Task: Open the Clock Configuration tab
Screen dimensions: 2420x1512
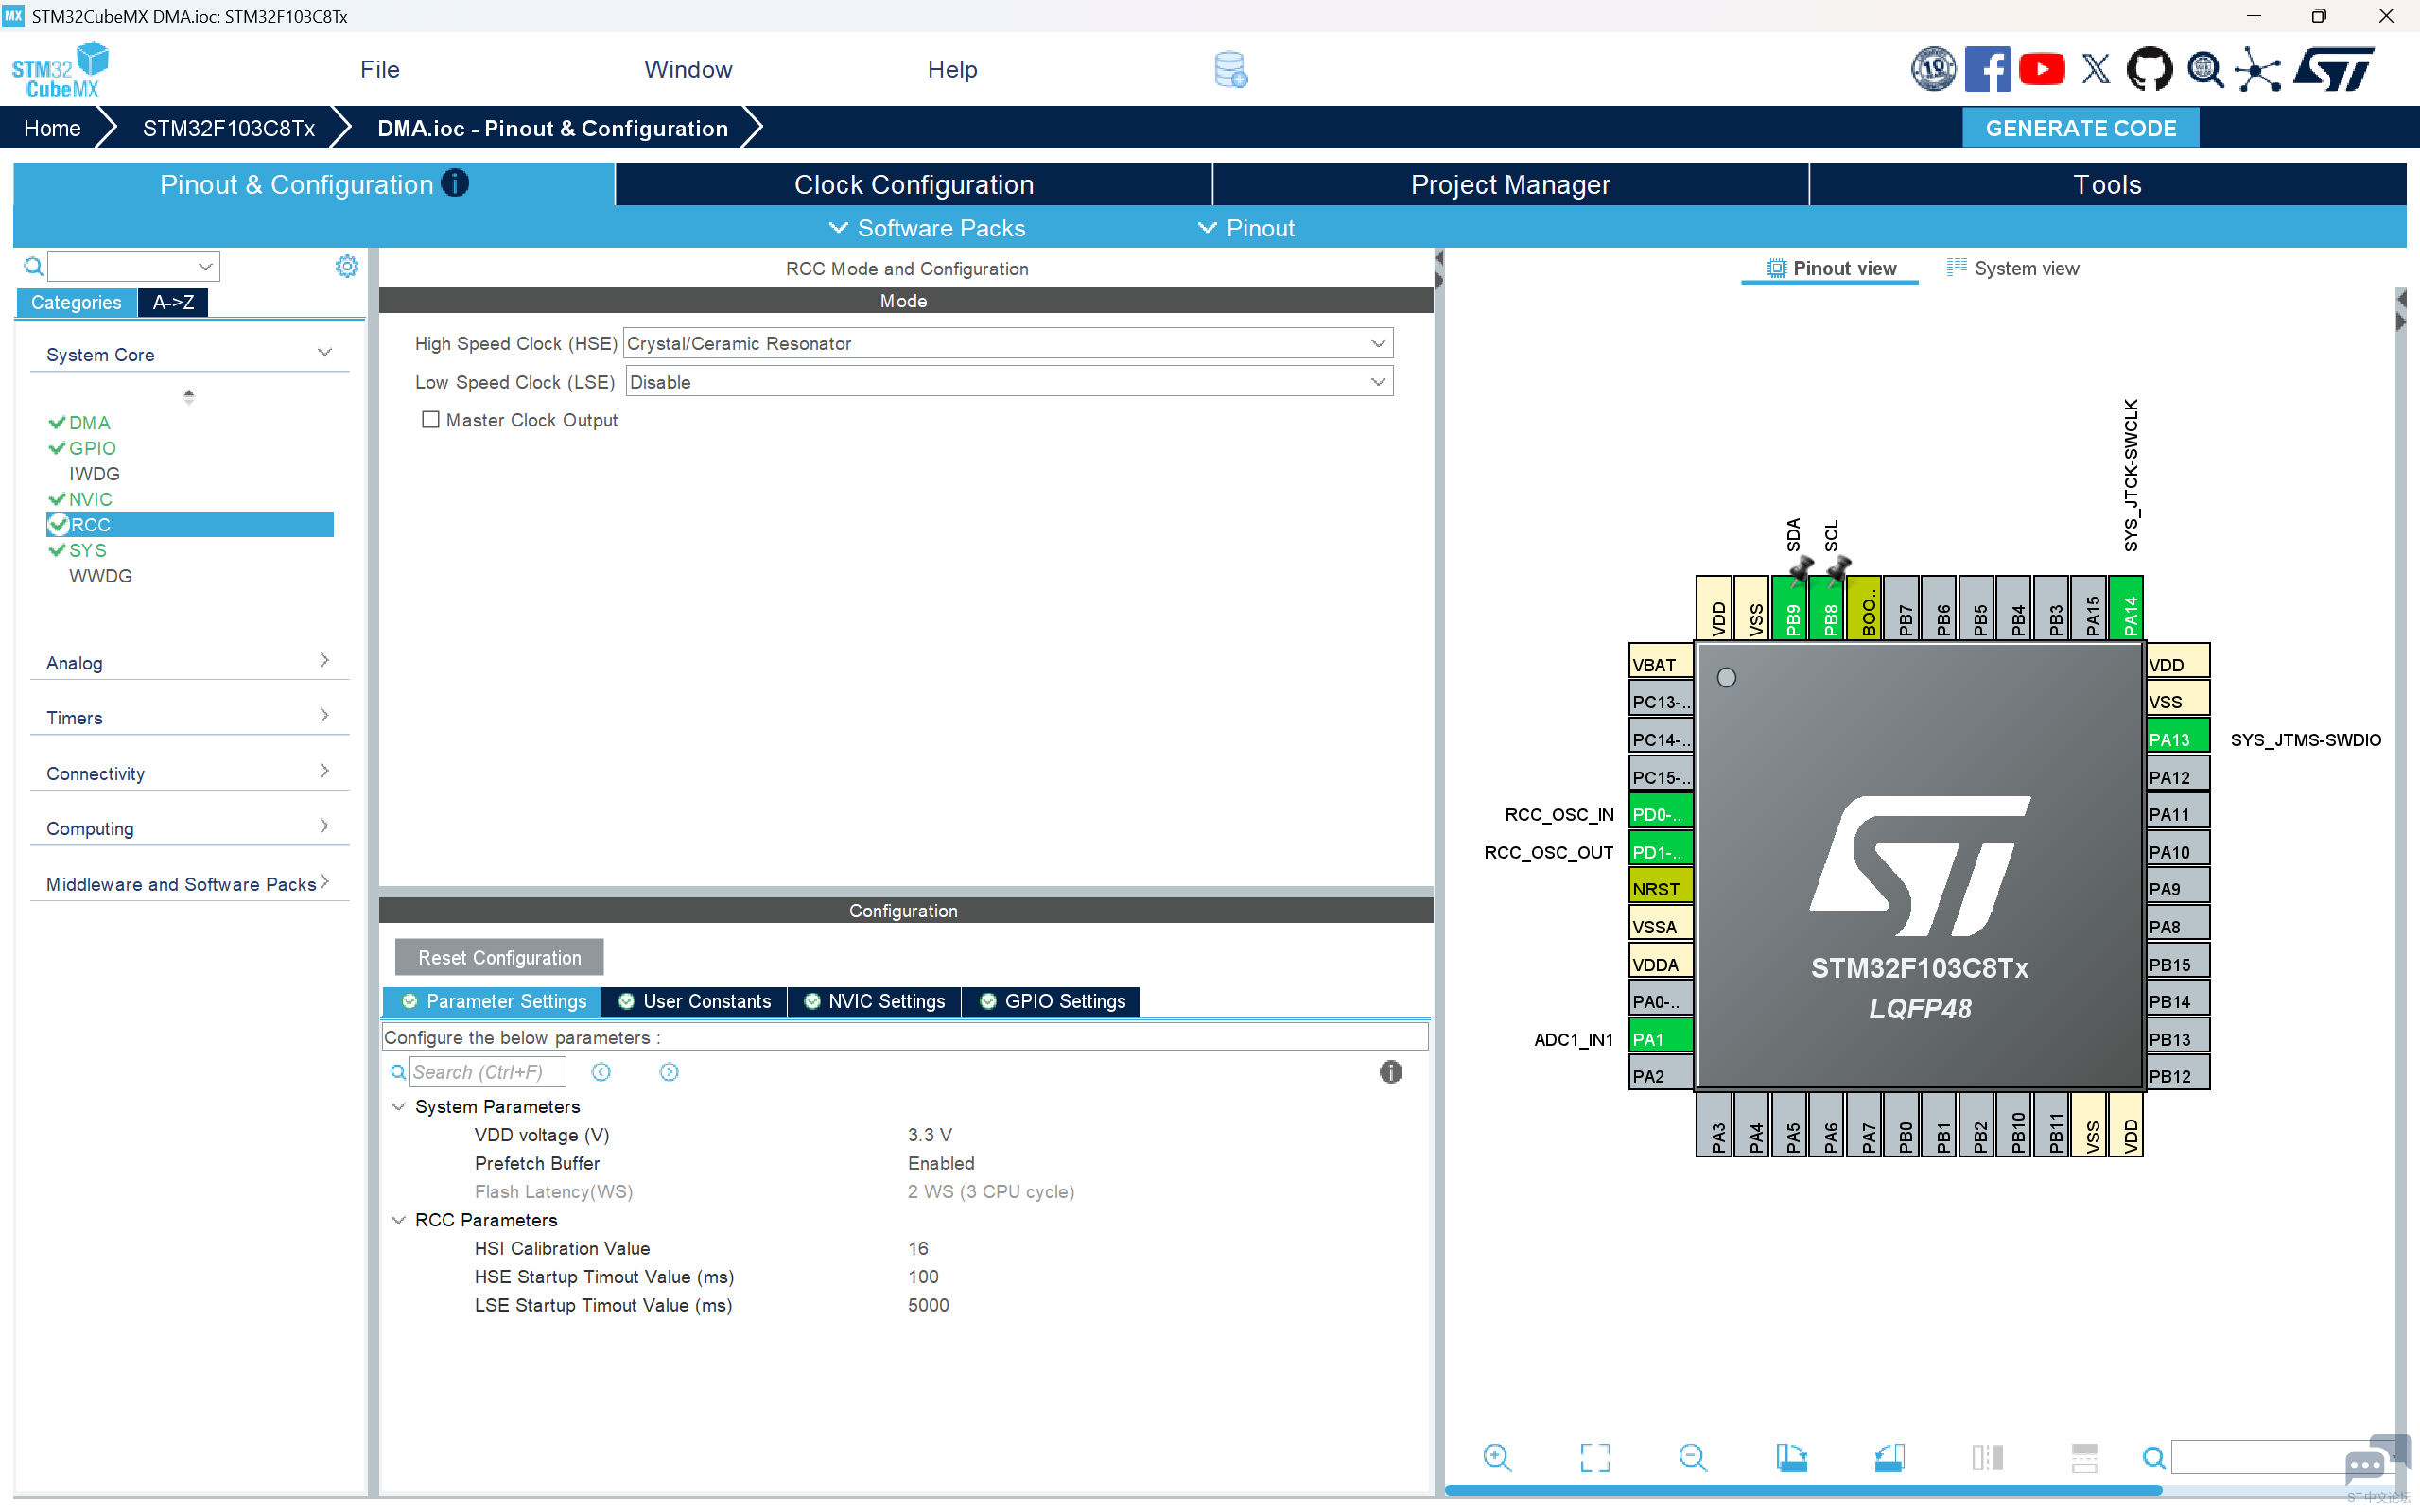Action: [913, 185]
